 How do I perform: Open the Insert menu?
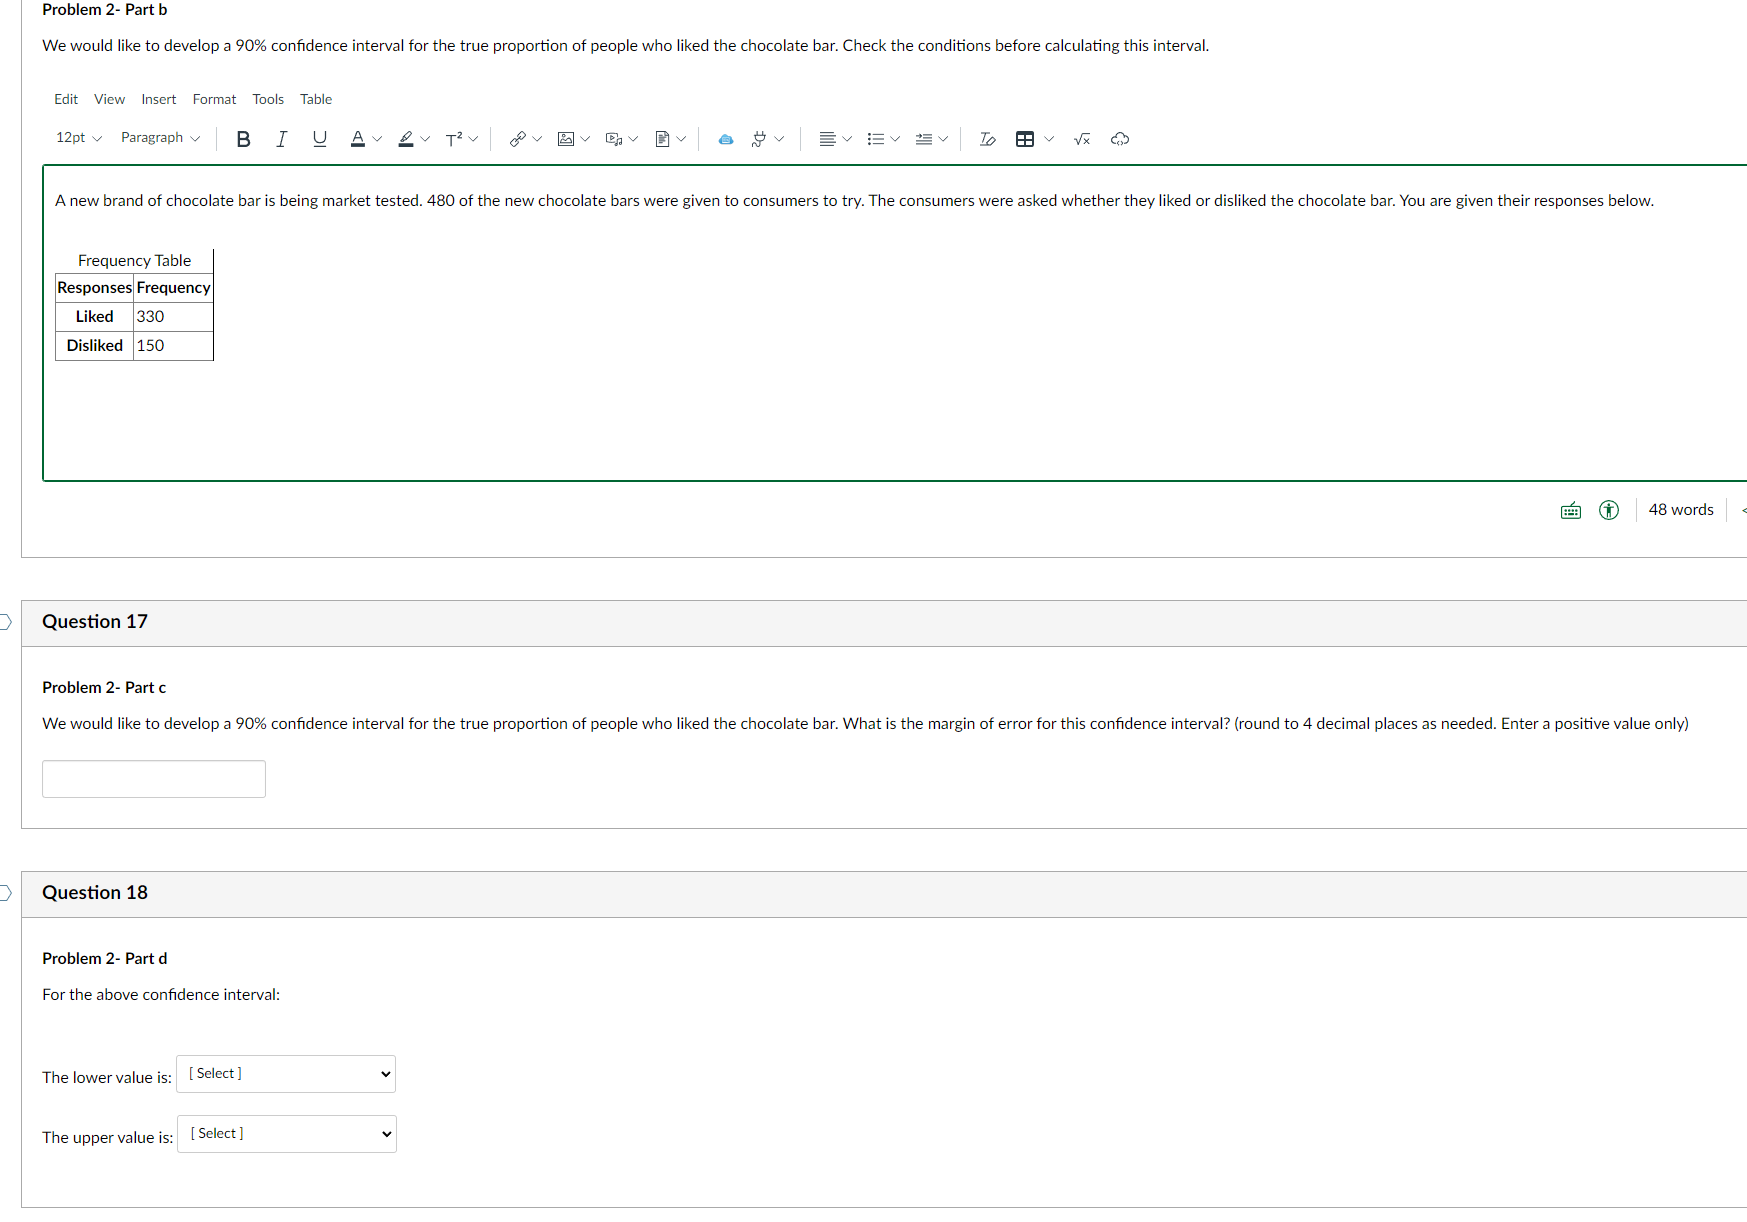158,99
